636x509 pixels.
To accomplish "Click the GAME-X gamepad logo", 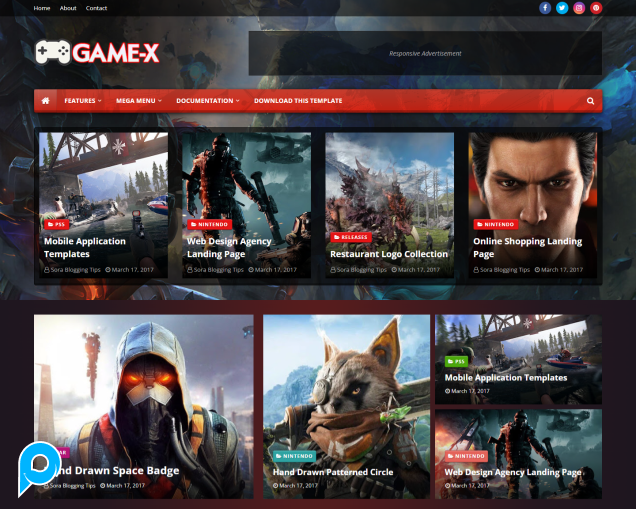I will (97, 53).
